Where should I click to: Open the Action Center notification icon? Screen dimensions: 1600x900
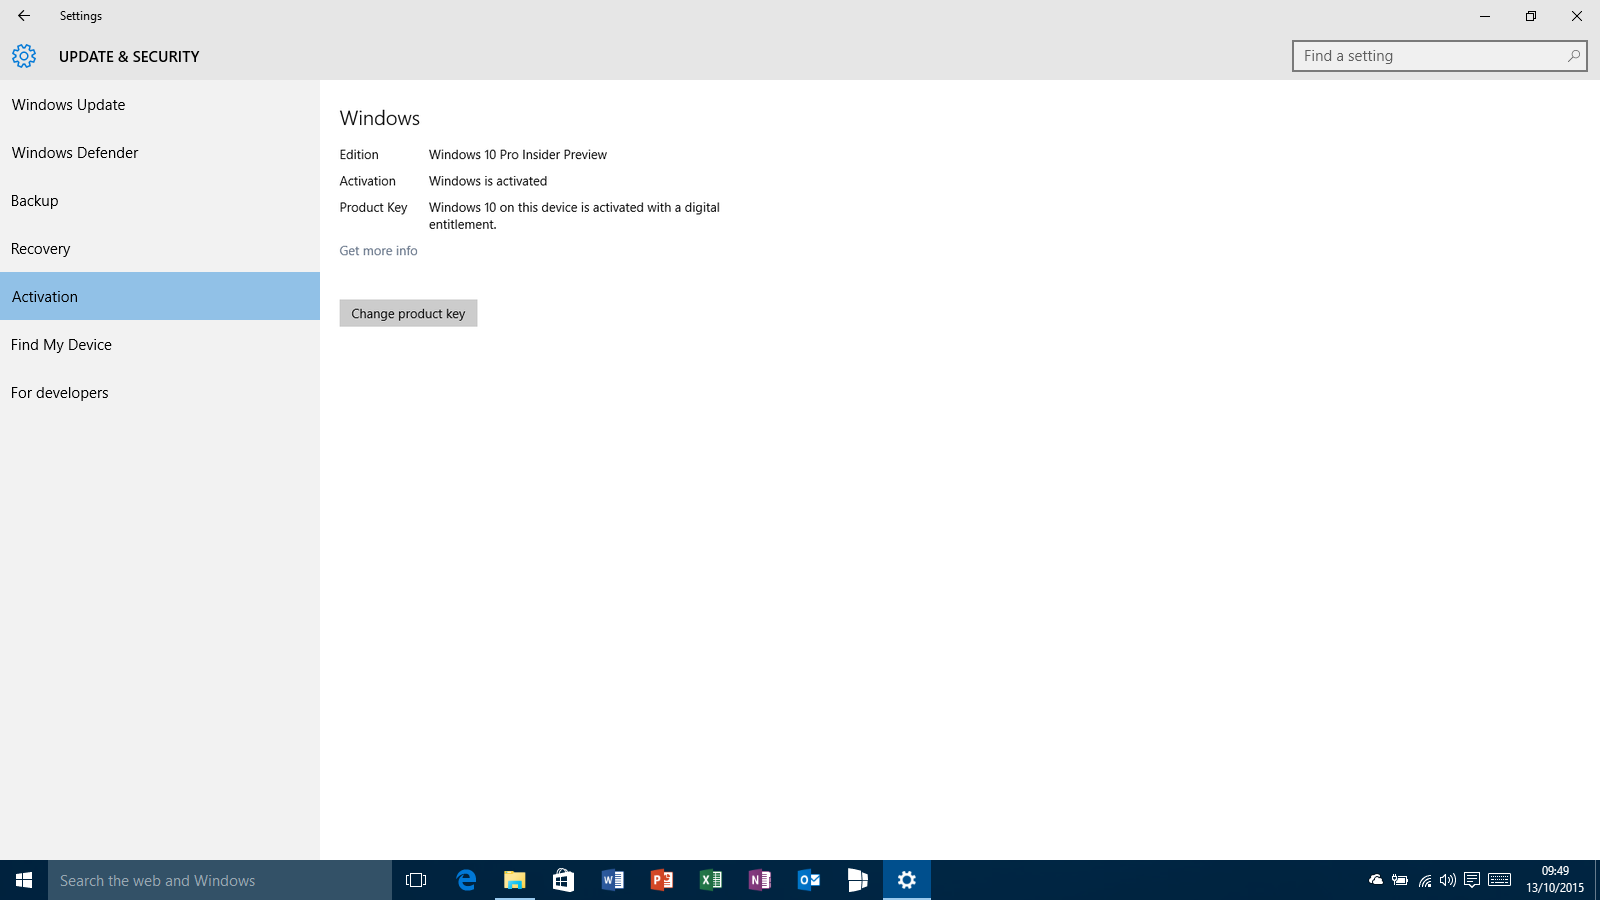coord(1472,880)
